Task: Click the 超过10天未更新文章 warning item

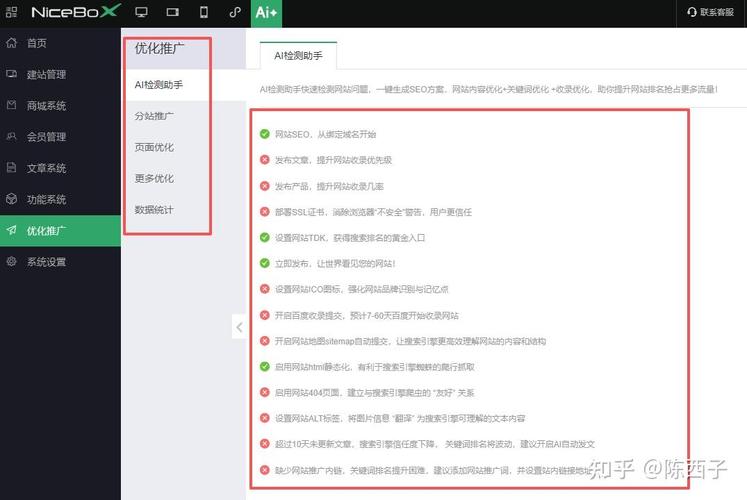Action: click(434, 444)
